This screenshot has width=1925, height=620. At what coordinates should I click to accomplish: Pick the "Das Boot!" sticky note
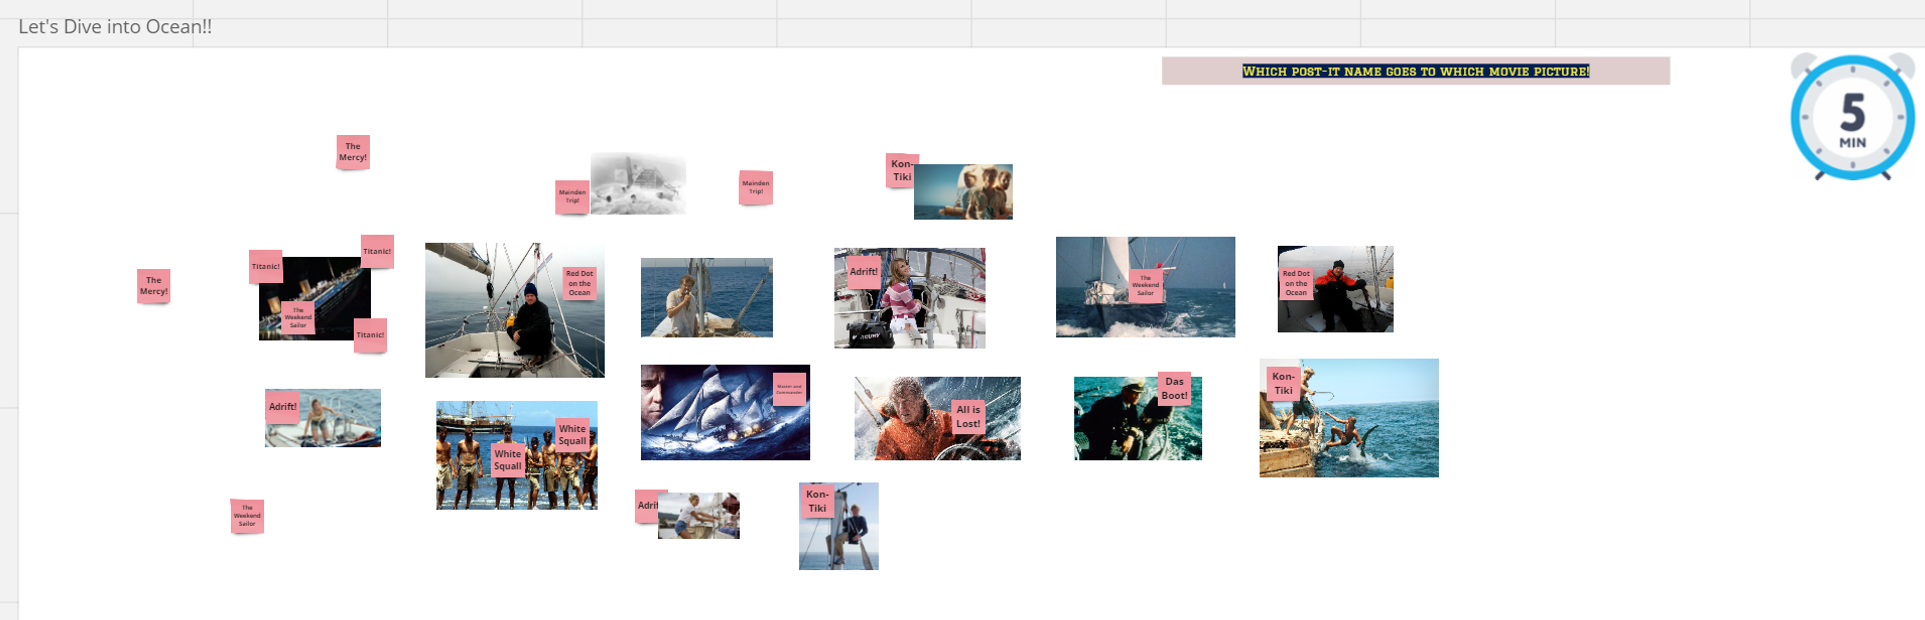click(1174, 389)
